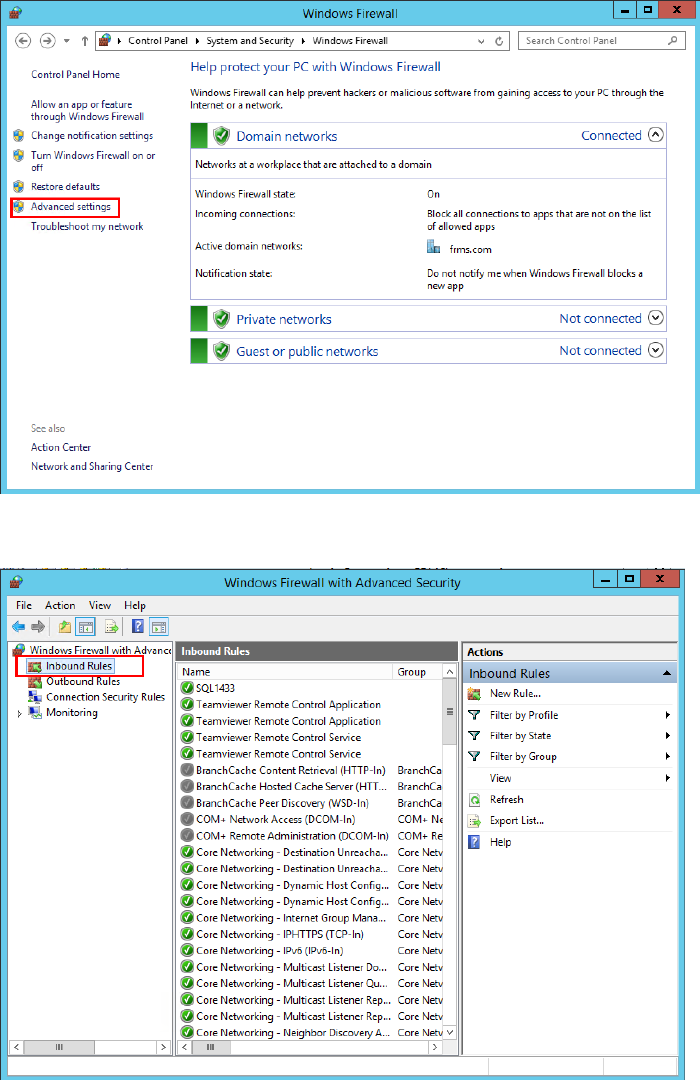The width and height of the screenshot is (700, 1080).
Task: Open Allow an app or feature through Windows Firewall
Action: point(88,110)
